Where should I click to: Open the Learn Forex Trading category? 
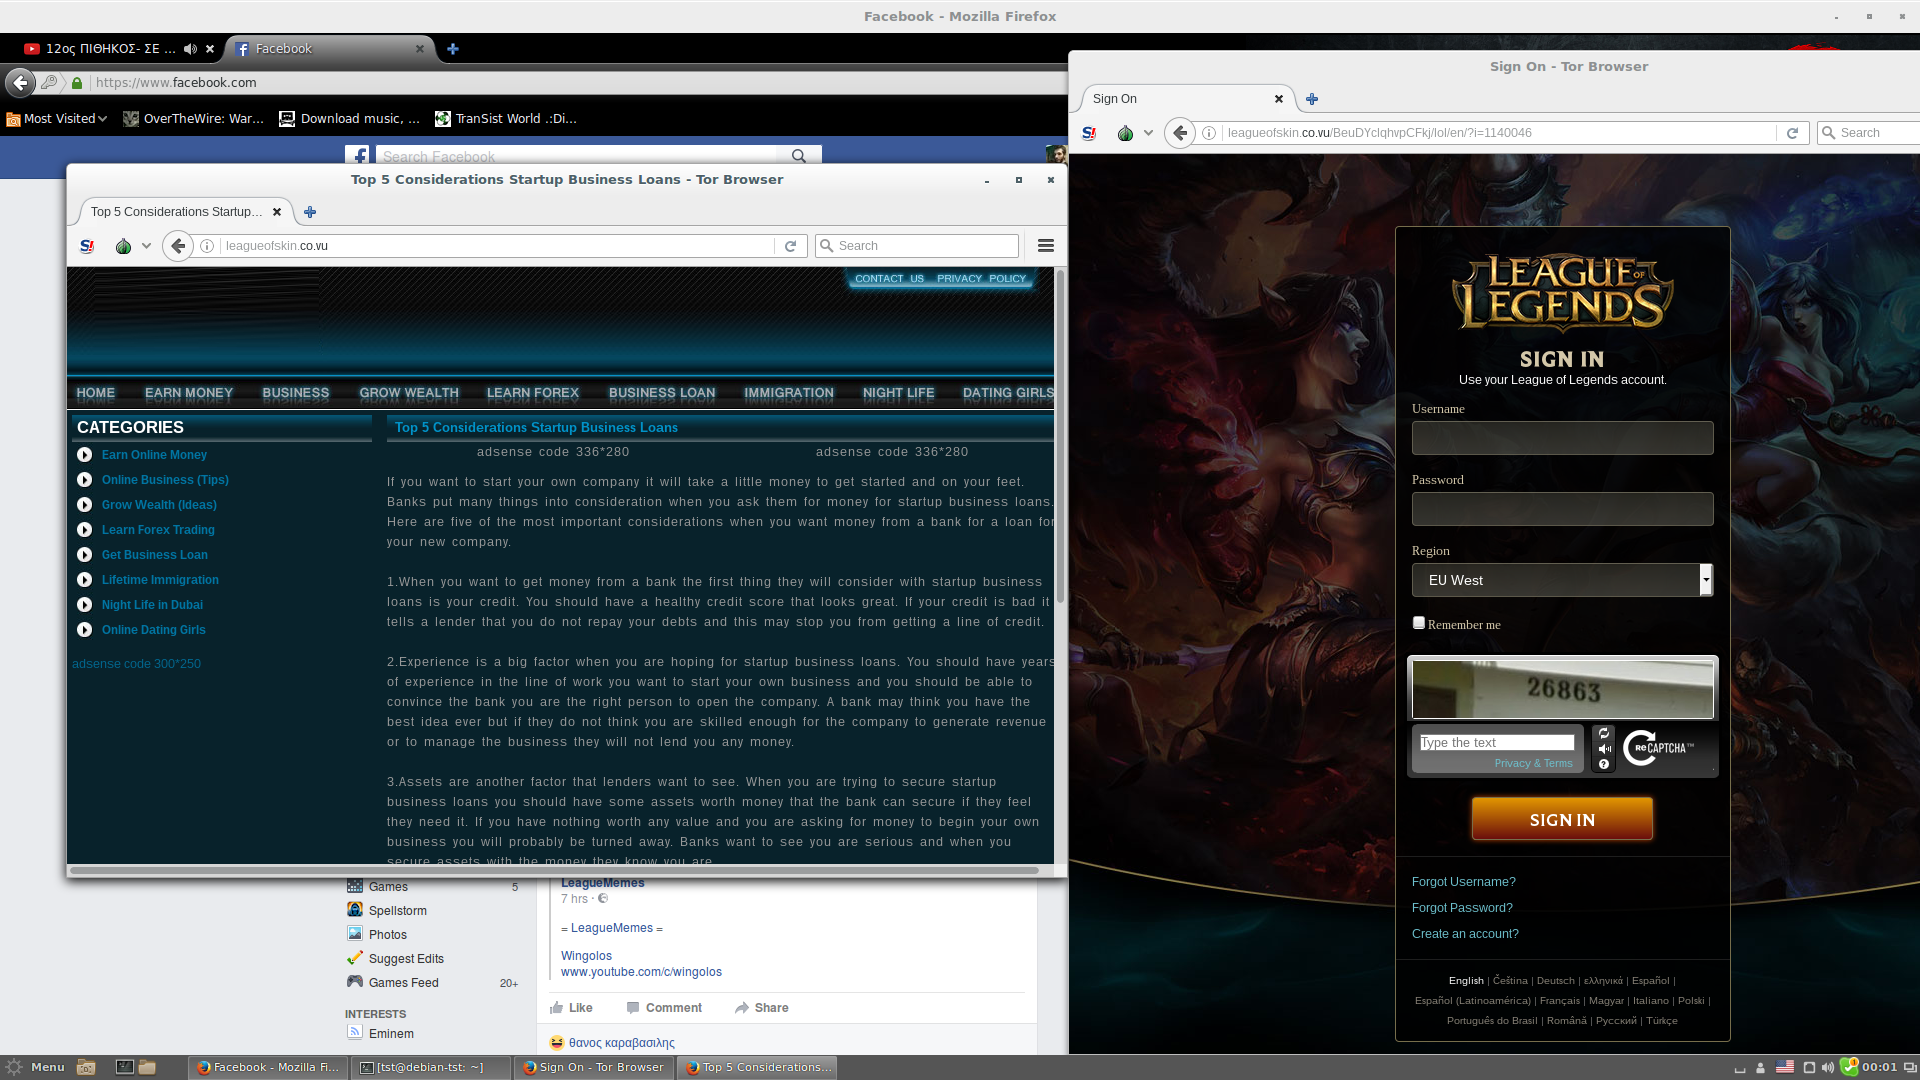pos(158,530)
